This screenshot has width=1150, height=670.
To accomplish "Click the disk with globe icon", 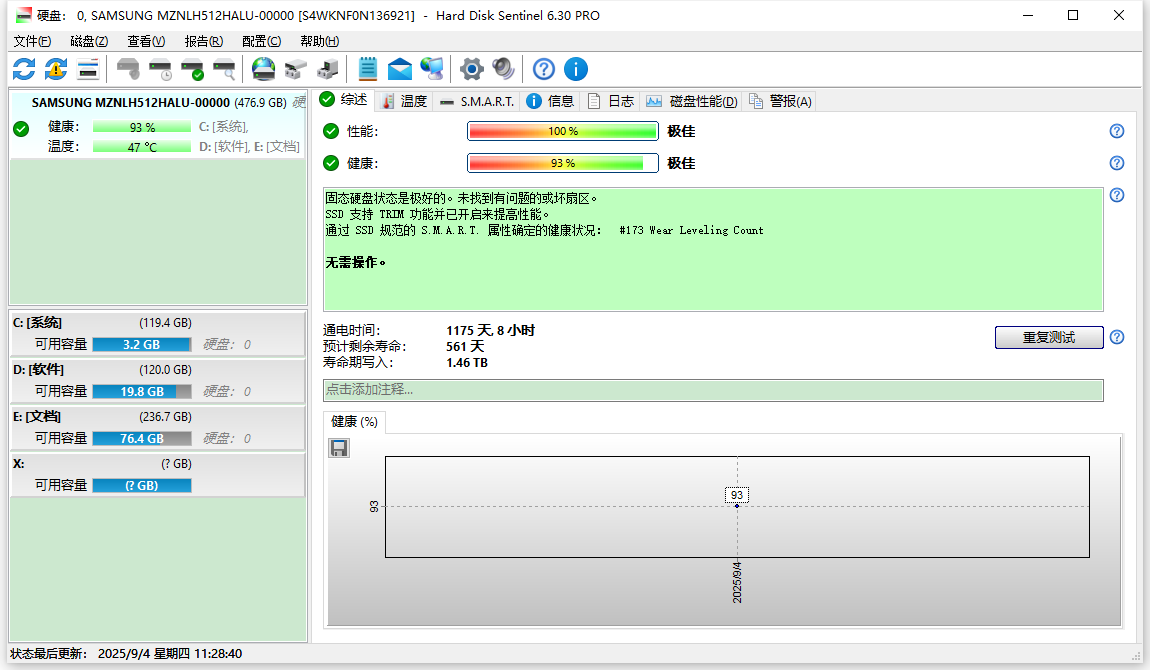I will click(x=263, y=69).
